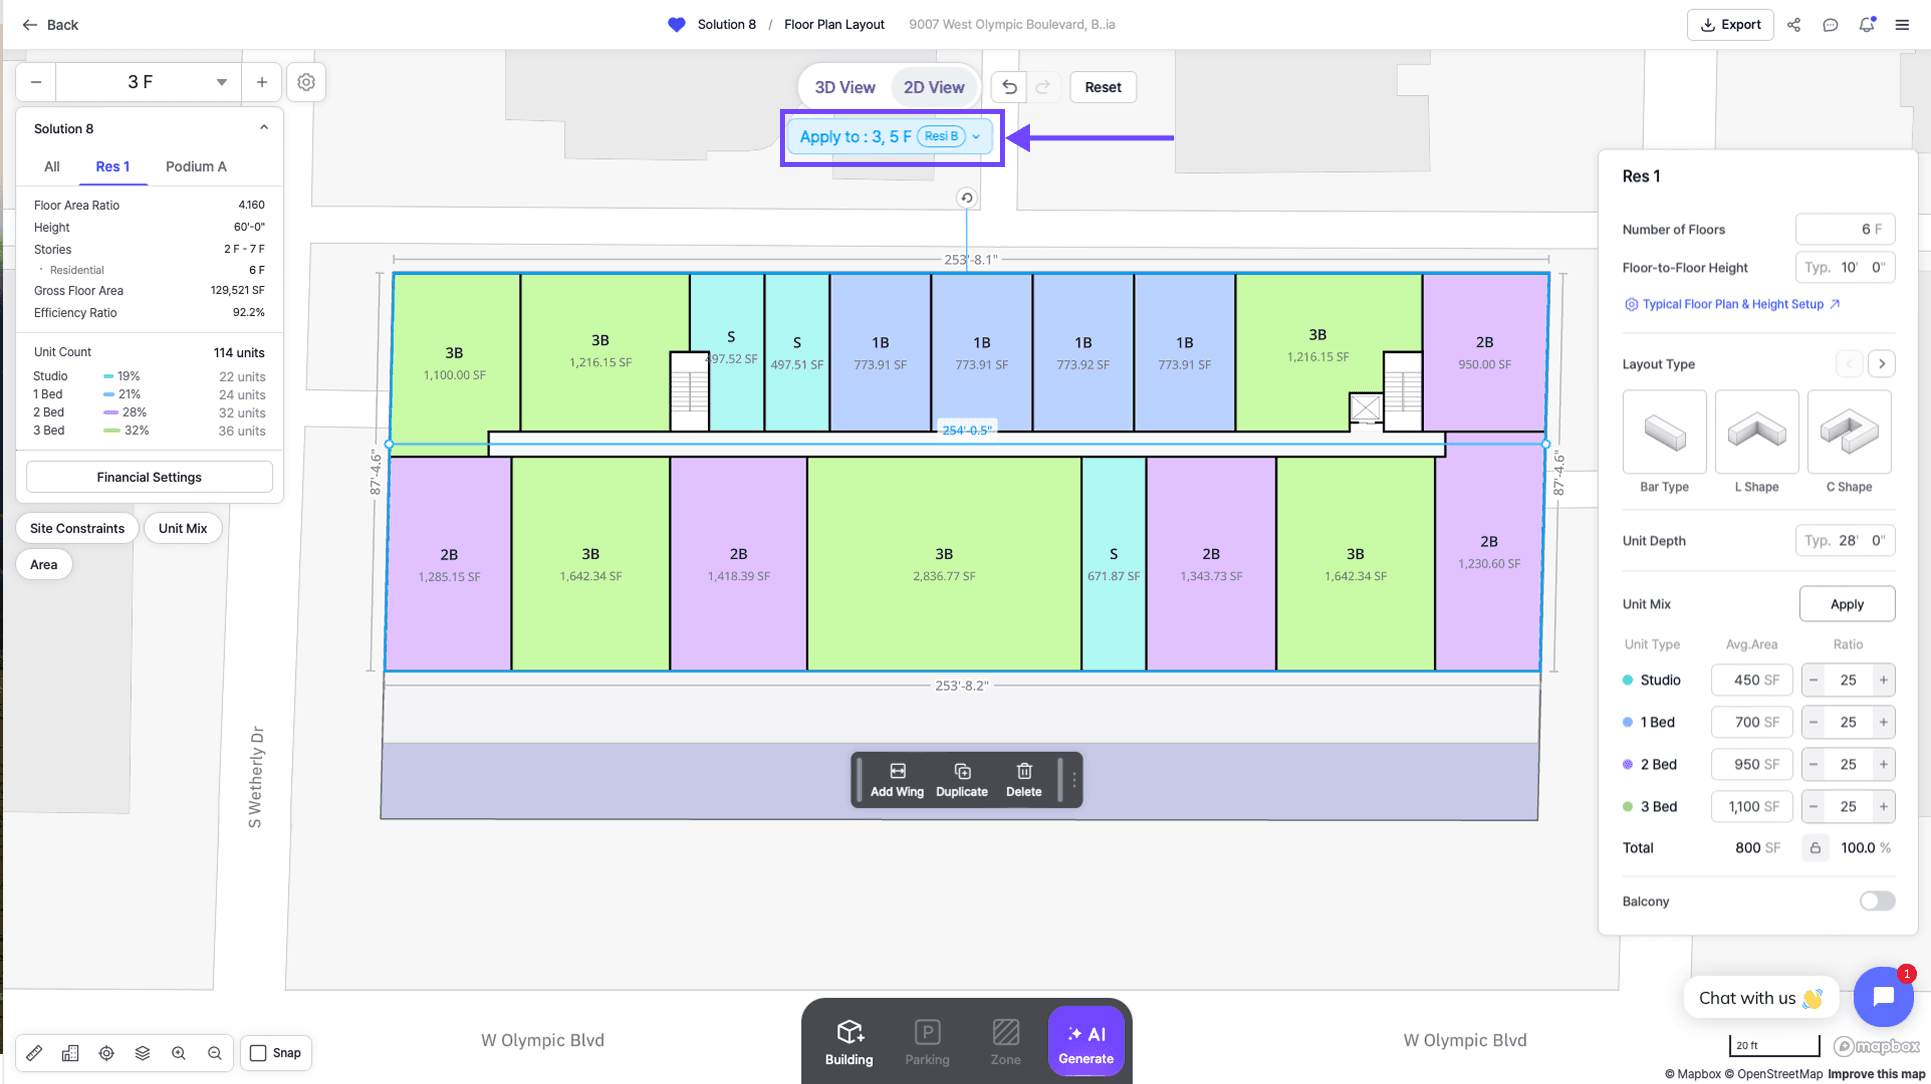The image size is (1931, 1084).
Task: Expand the Apply to 3, 5 F dropdown
Action: (x=976, y=137)
